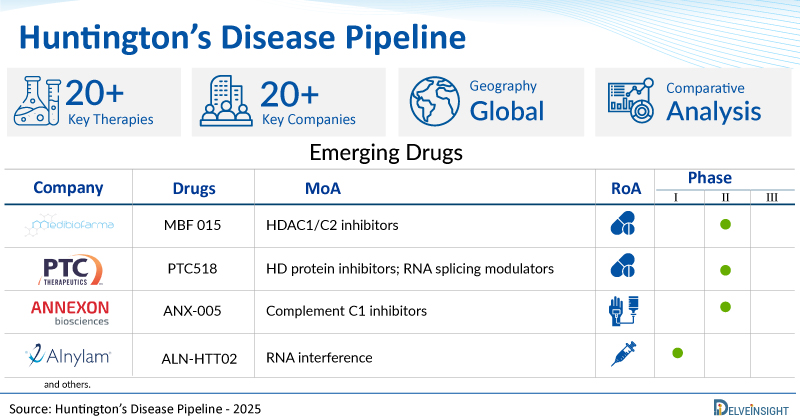Click the Phase I sub-header
This screenshot has height=420, width=800.
(676, 197)
